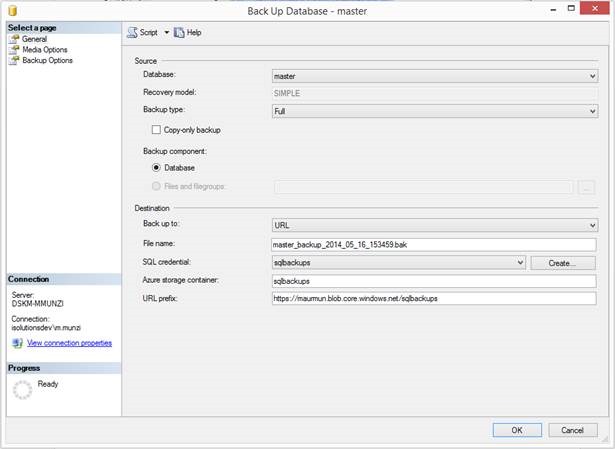The height and width of the screenshot is (449, 615).
Task: Click the Ready progress spinner icon
Action: [x=22, y=390]
